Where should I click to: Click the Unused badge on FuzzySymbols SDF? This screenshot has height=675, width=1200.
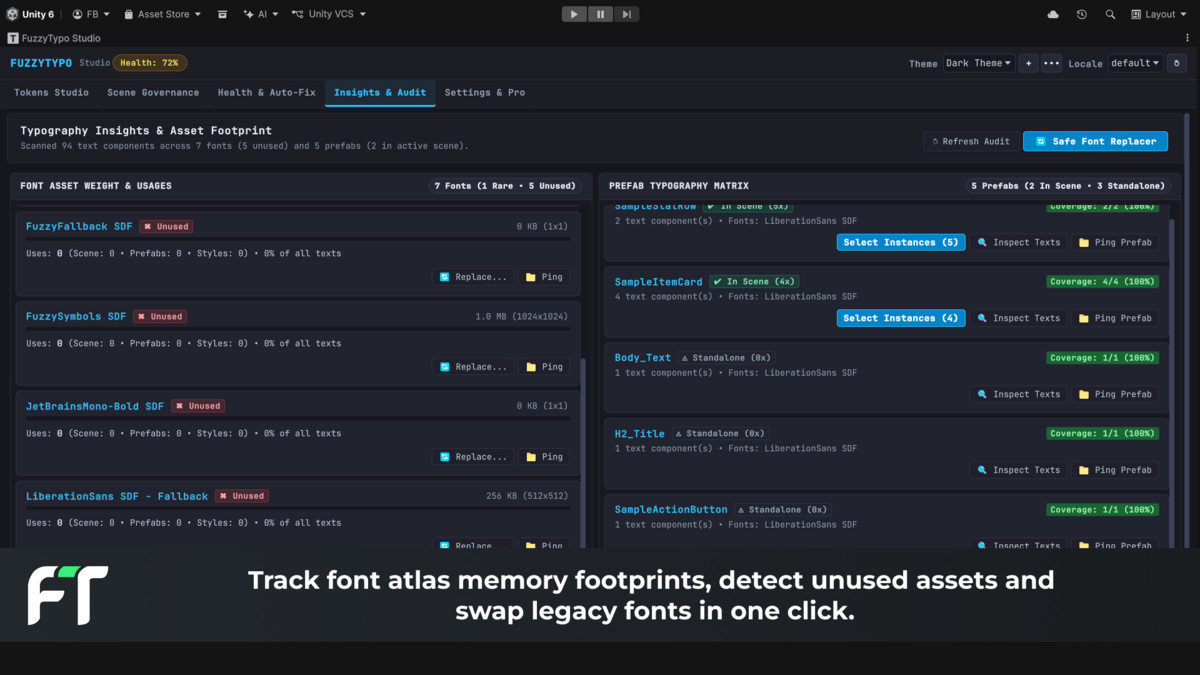point(160,316)
